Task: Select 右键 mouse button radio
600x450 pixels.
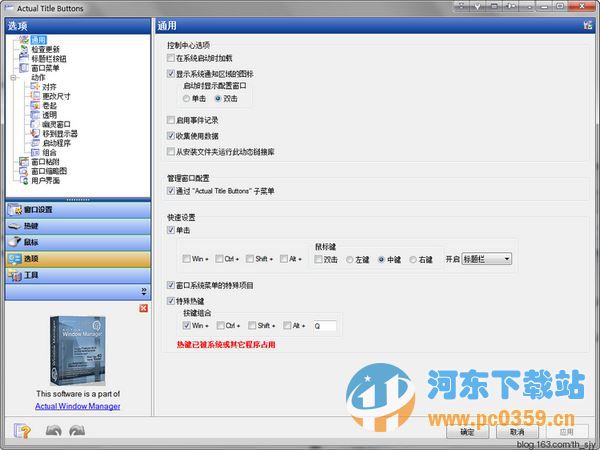Action: (413, 259)
